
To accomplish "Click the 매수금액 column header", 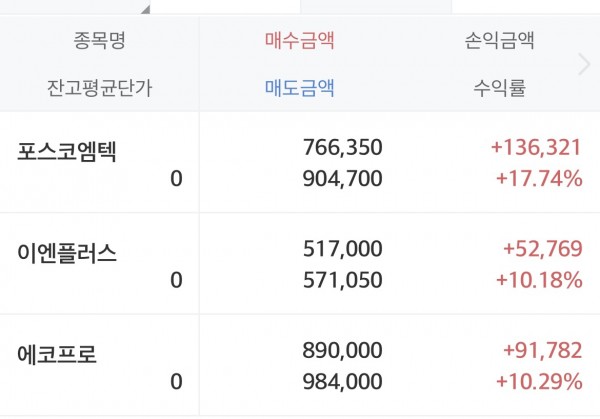I will [x=299, y=41].
